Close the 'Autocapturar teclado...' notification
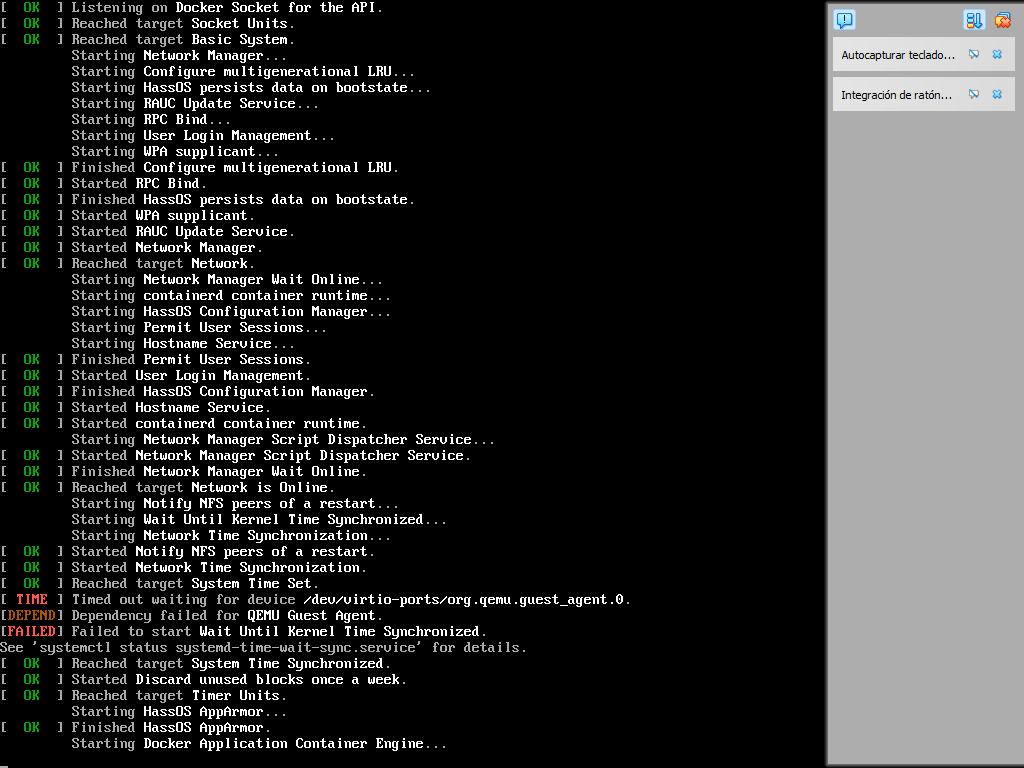Image resolution: width=1024 pixels, height=768 pixels. click(997, 55)
